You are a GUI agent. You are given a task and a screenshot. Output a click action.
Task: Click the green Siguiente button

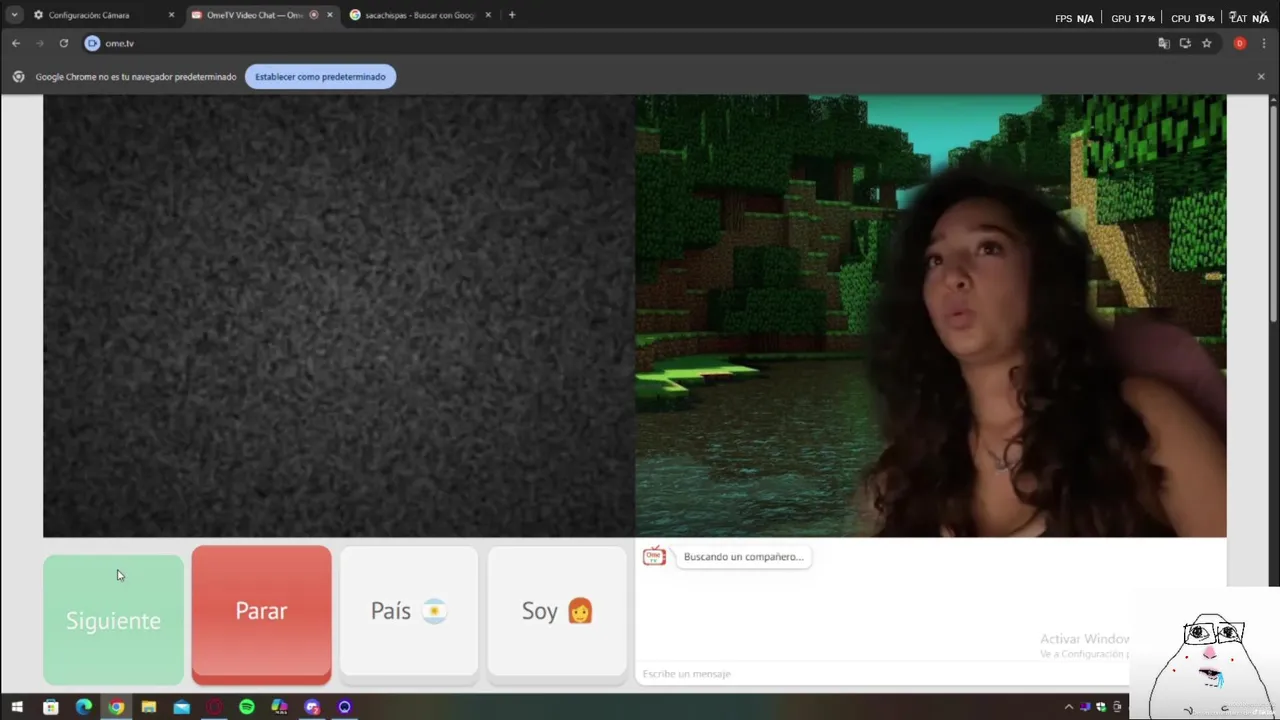(x=113, y=620)
